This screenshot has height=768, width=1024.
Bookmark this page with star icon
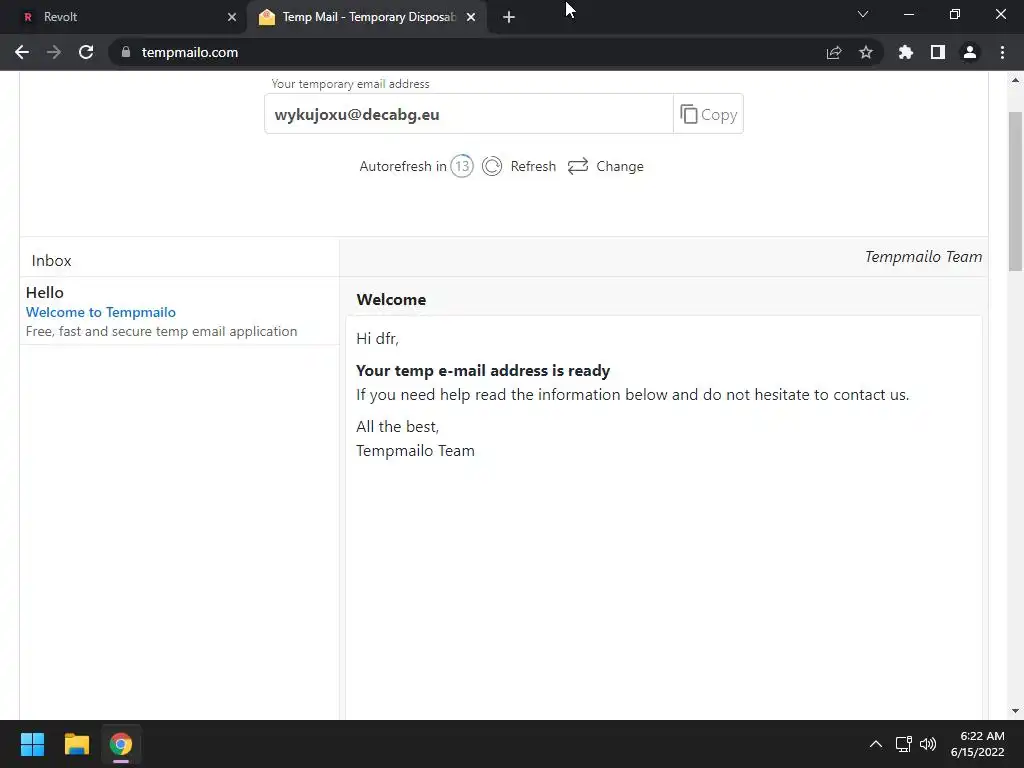pos(866,52)
